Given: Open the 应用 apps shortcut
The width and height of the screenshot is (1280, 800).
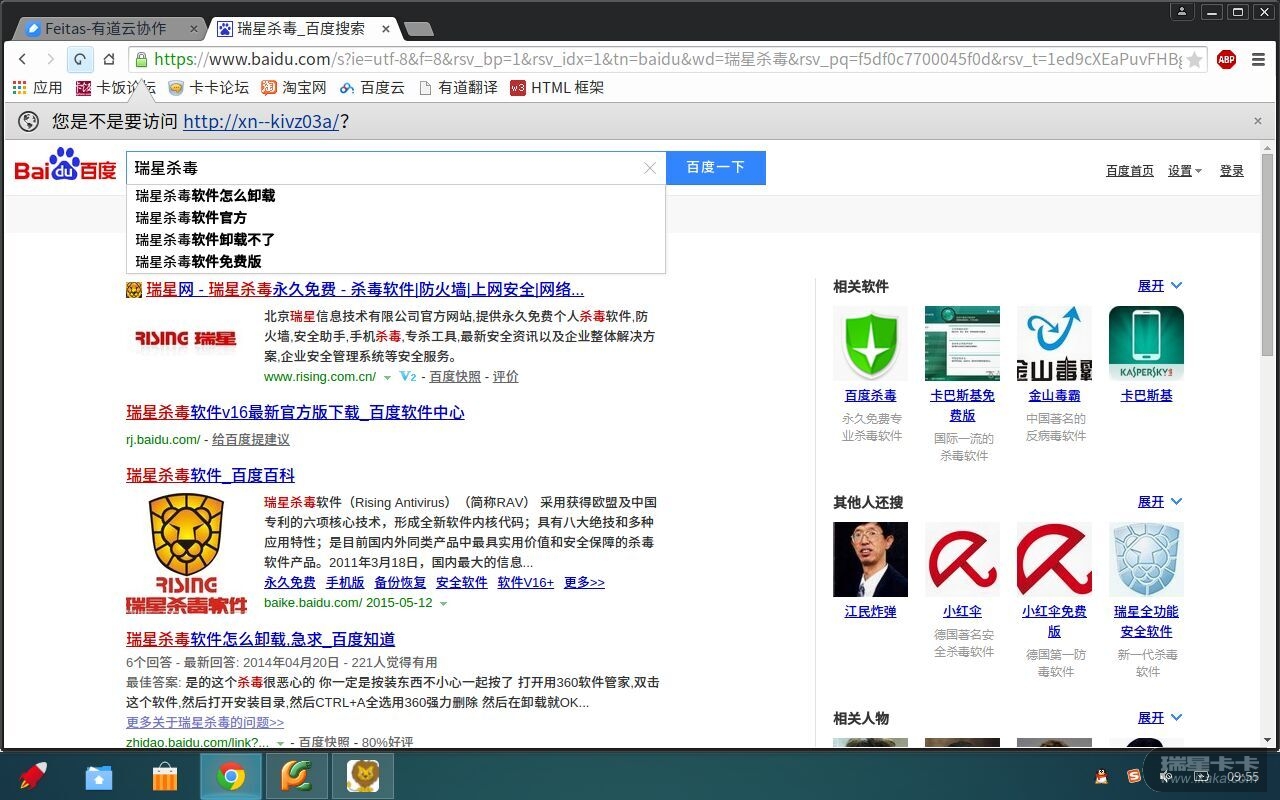Looking at the screenshot, I should [37, 88].
